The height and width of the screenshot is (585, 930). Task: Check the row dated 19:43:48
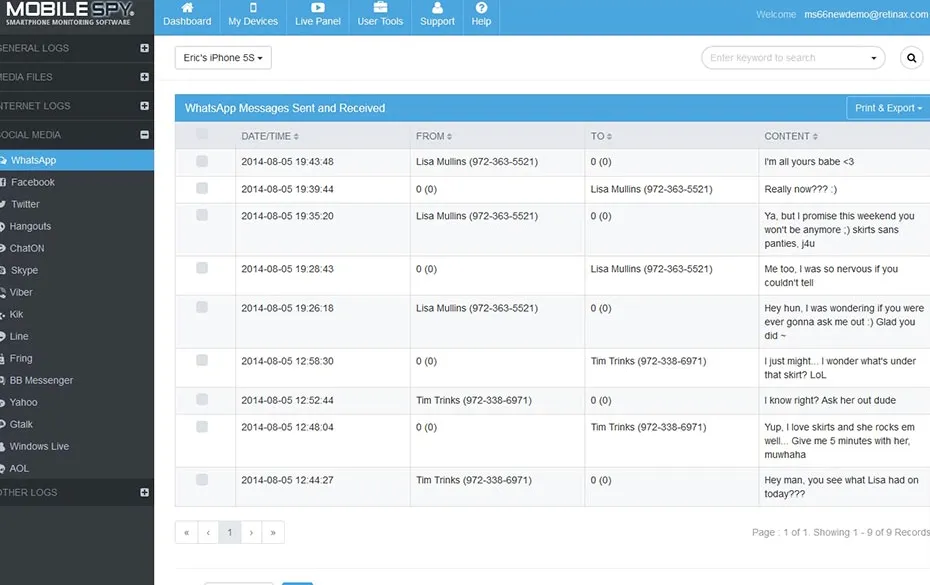(202, 161)
